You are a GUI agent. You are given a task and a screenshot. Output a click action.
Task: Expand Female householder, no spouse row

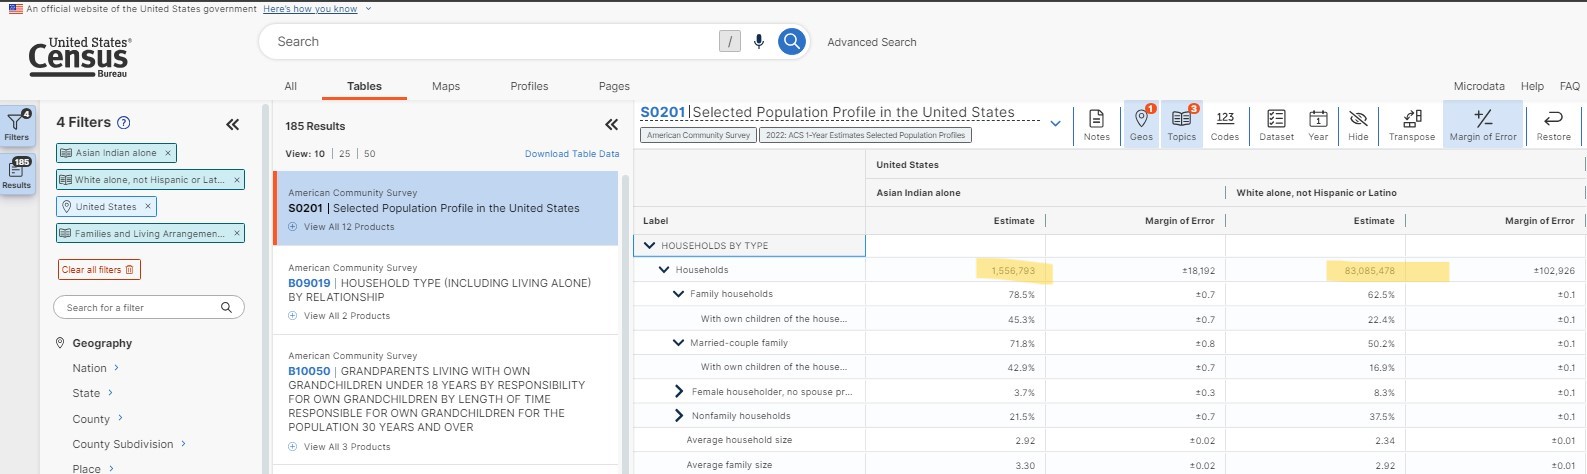point(679,392)
